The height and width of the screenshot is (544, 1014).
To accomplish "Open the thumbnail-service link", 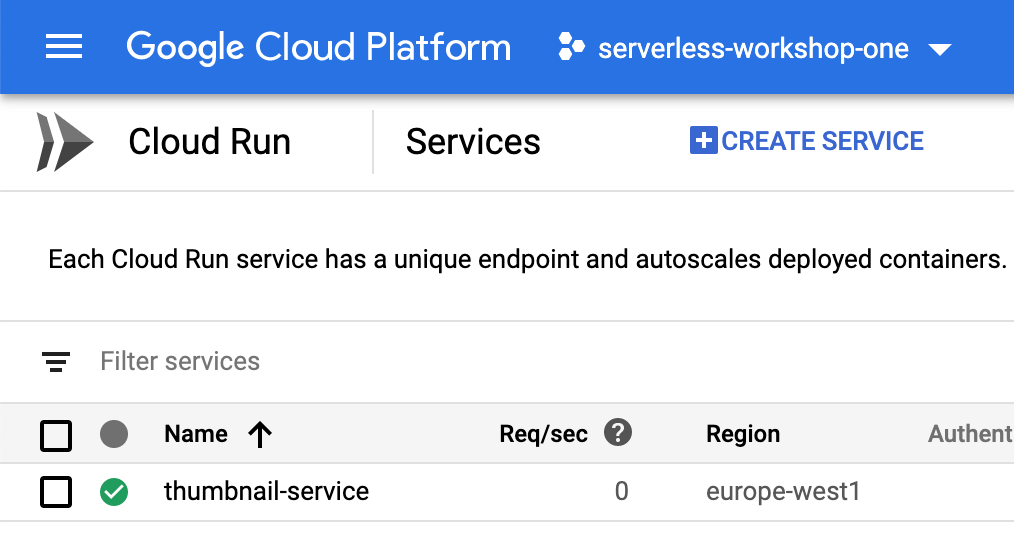I will tap(266, 492).
